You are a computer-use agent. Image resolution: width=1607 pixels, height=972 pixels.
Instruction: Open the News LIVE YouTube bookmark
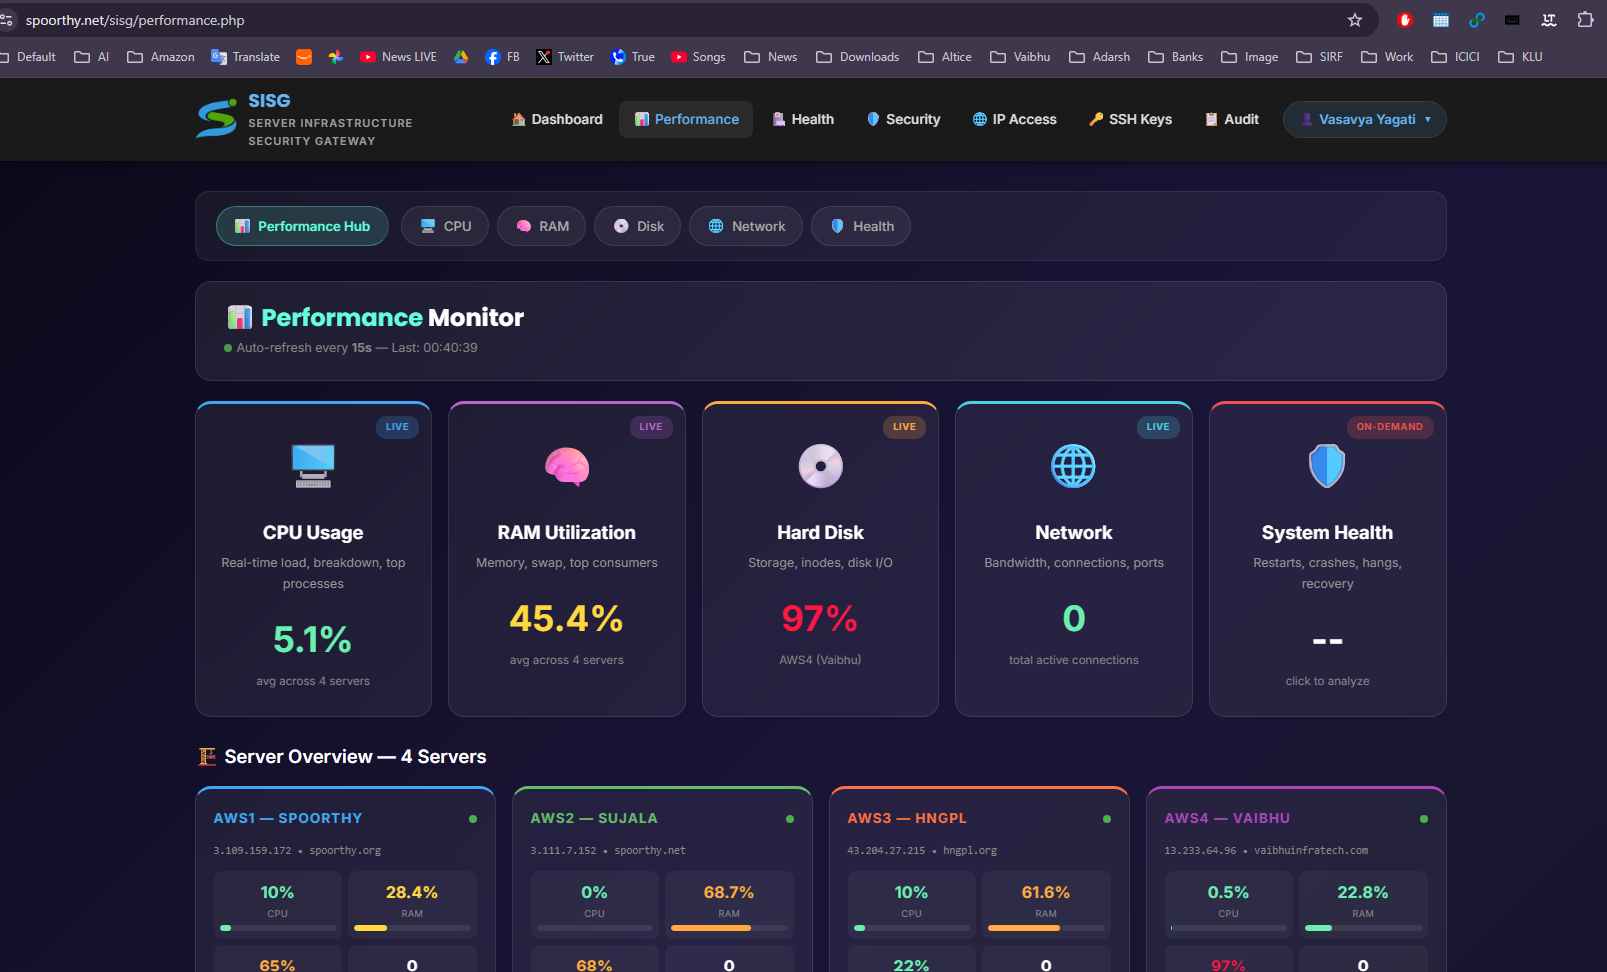[398, 57]
